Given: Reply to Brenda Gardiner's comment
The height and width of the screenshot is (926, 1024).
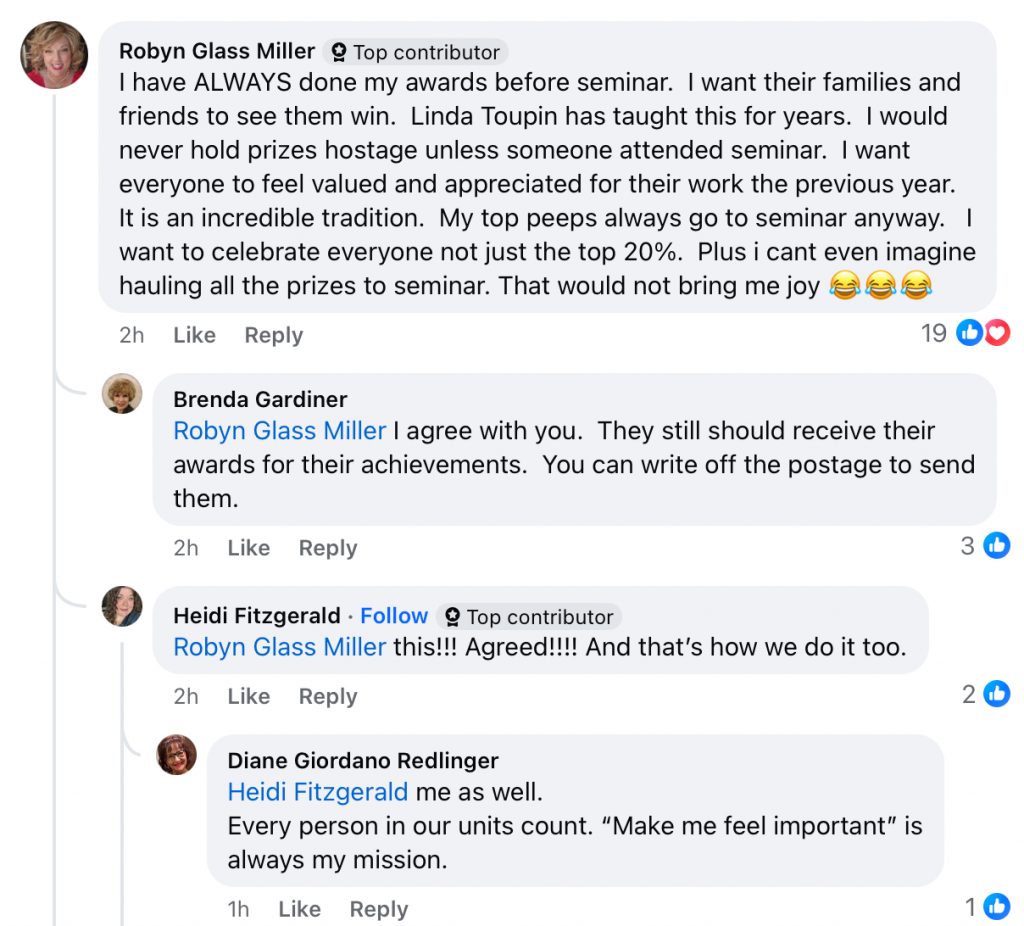Looking at the screenshot, I should click(x=327, y=548).
